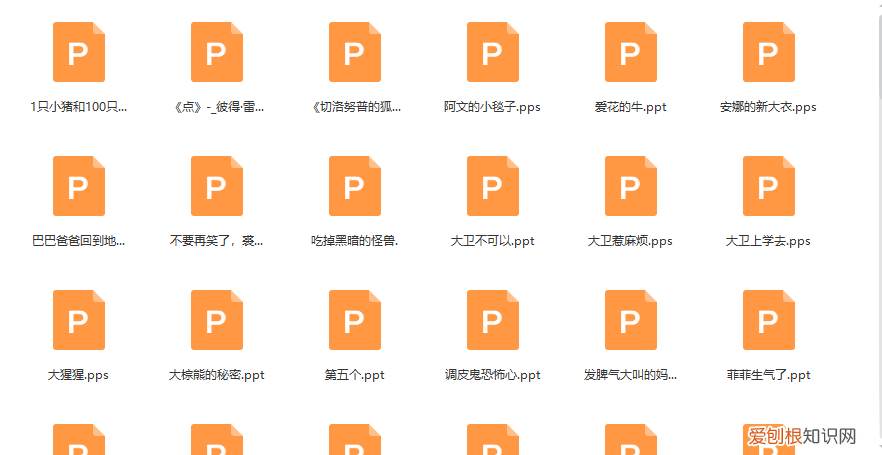Select the icon for 阿文的小毯子.pps
This screenshot has width=882, height=455.
[493, 52]
